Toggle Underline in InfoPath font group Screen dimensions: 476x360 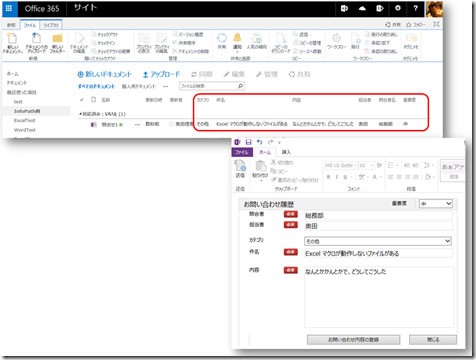[345, 177]
